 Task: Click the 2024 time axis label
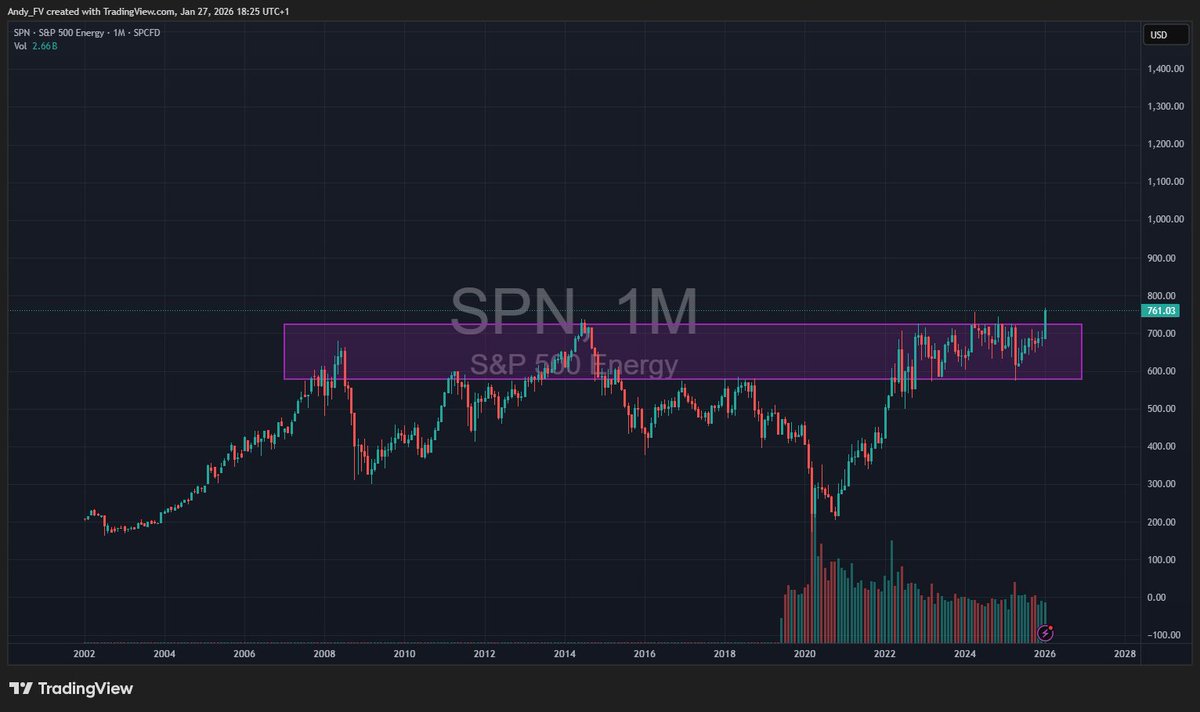point(965,654)
